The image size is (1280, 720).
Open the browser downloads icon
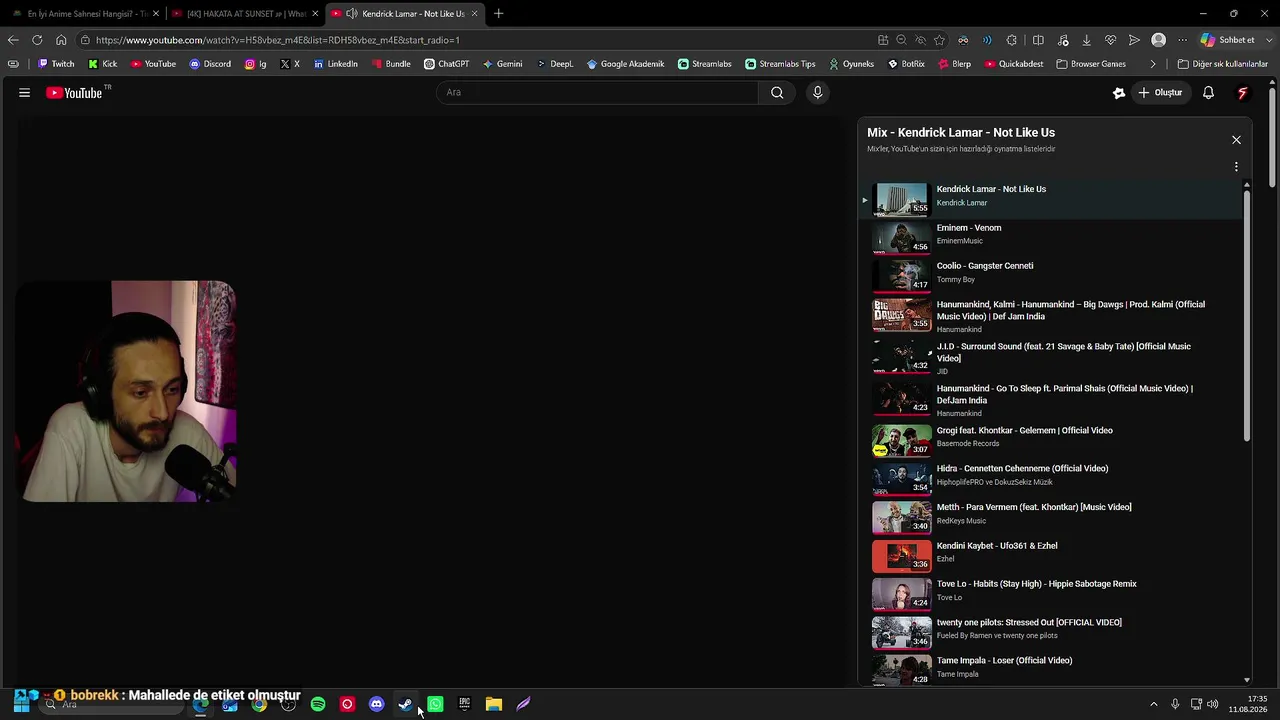(1086, 40)
